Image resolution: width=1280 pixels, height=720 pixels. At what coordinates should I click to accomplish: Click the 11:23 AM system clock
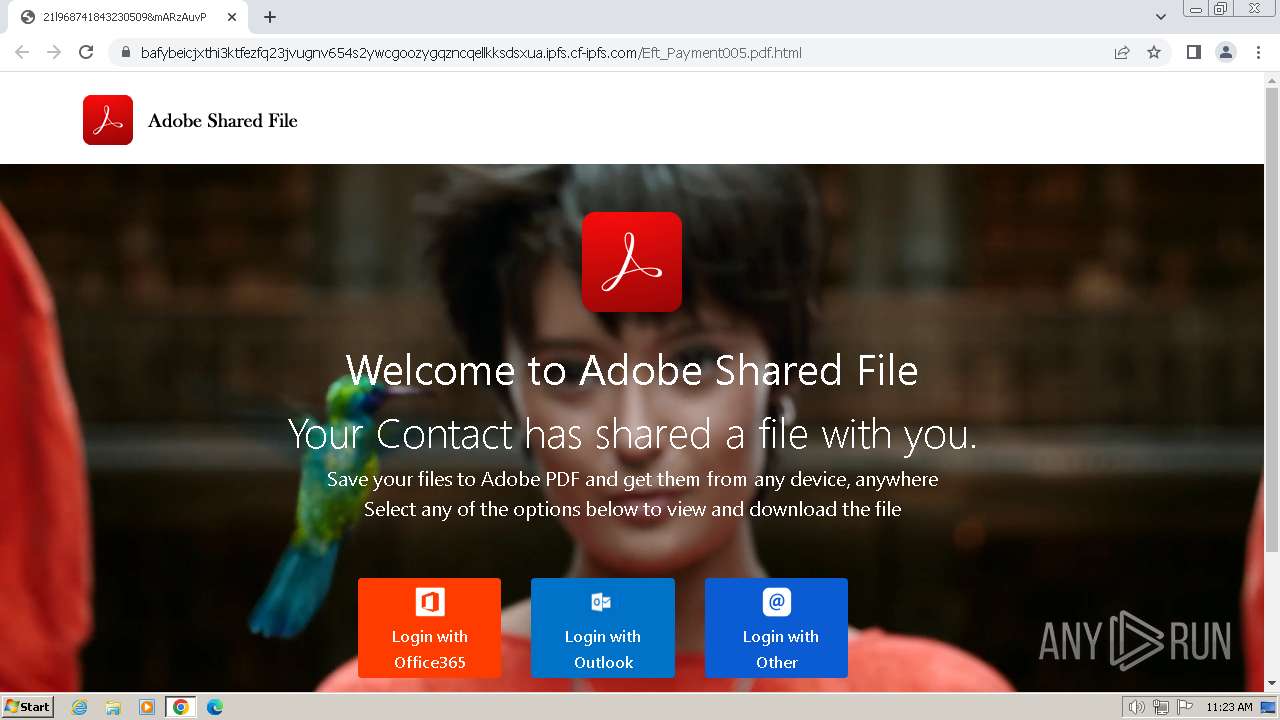pyautogui.click(x=1229, y=707)
